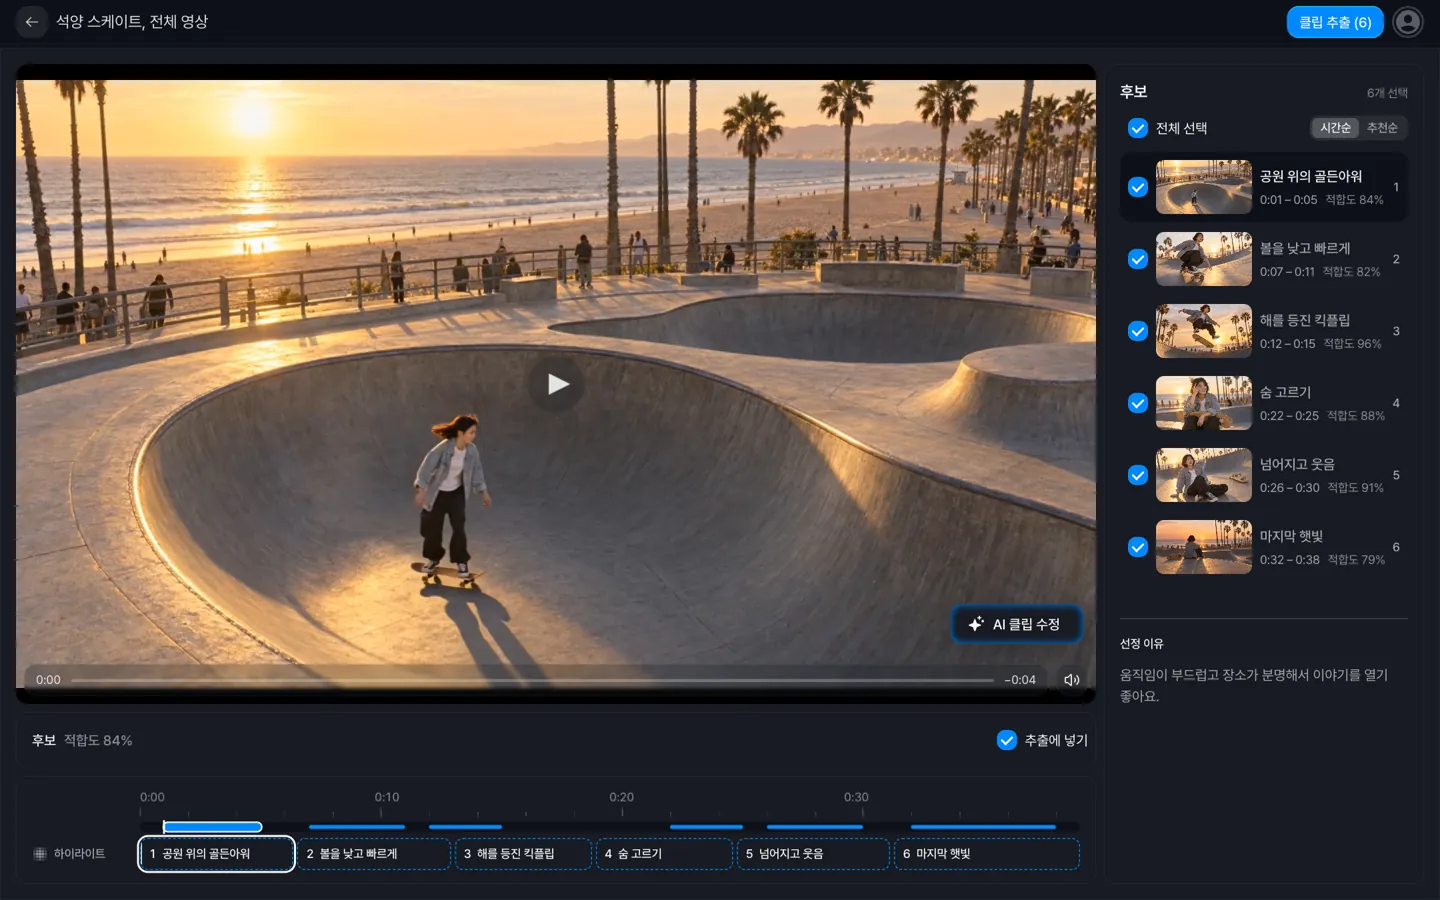
Task: Click the 0:32 – 0:38 time range text
Action: point(1290,560)
